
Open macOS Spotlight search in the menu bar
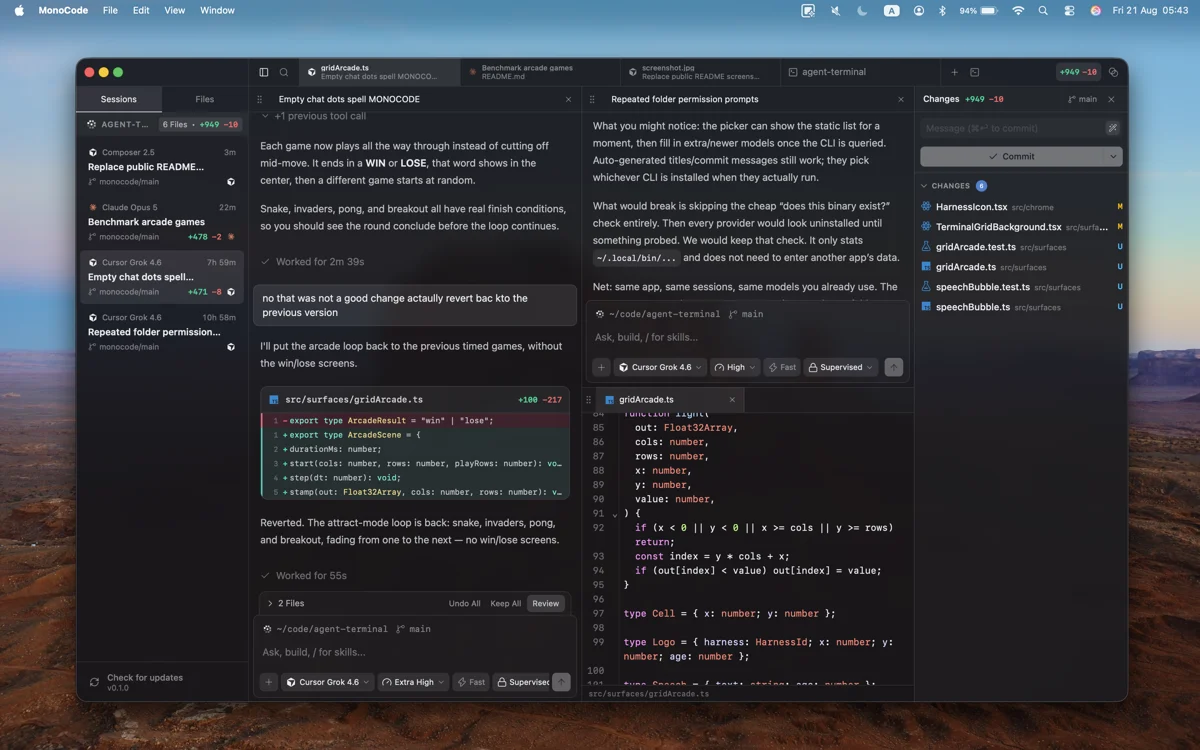[x=1043, y=10]
